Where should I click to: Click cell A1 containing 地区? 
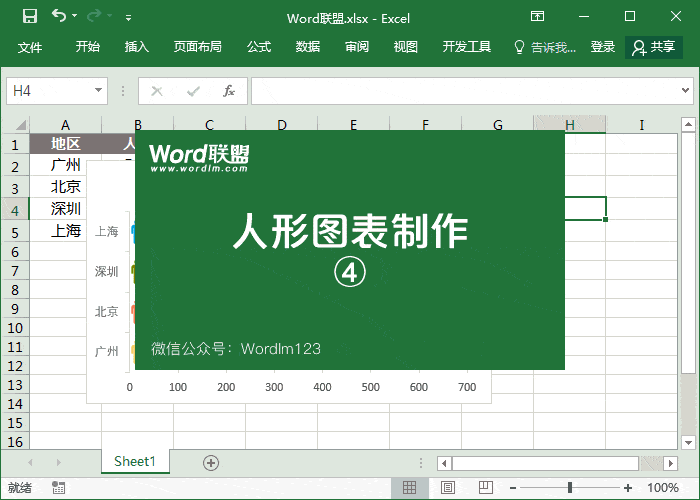coord(66,144)
